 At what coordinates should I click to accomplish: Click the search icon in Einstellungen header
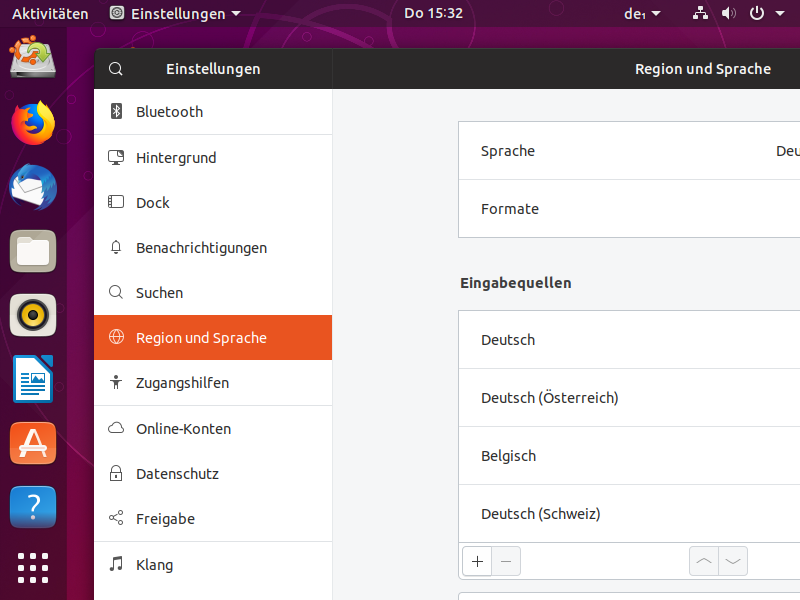point(116,69)
